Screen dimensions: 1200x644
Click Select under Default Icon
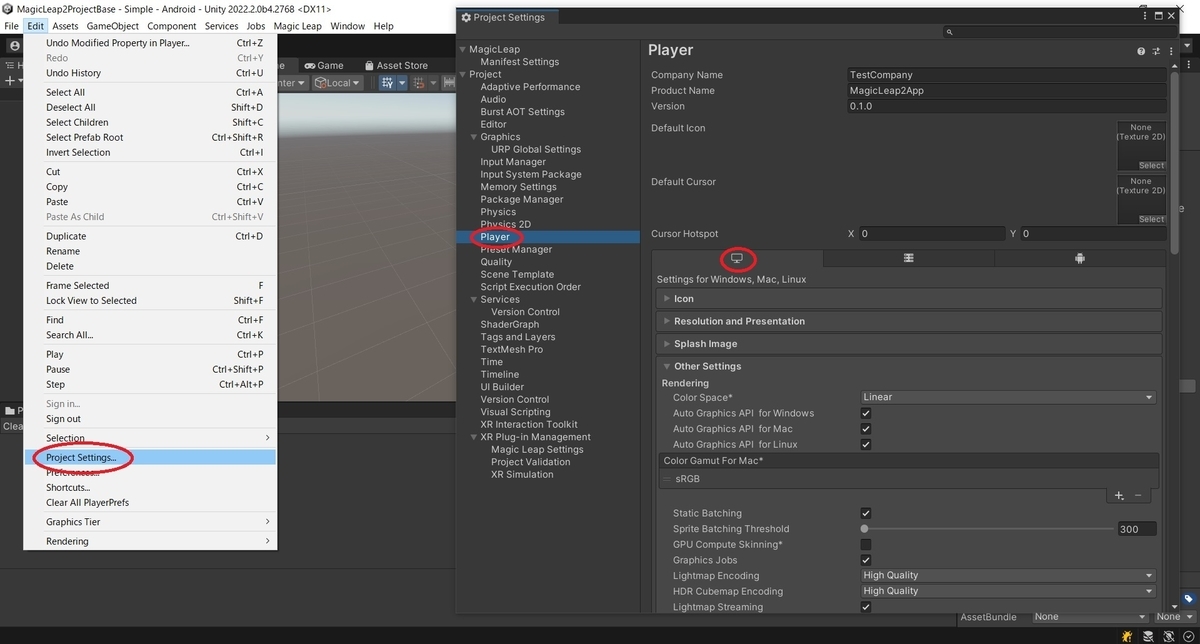[x=1151, y=165]
